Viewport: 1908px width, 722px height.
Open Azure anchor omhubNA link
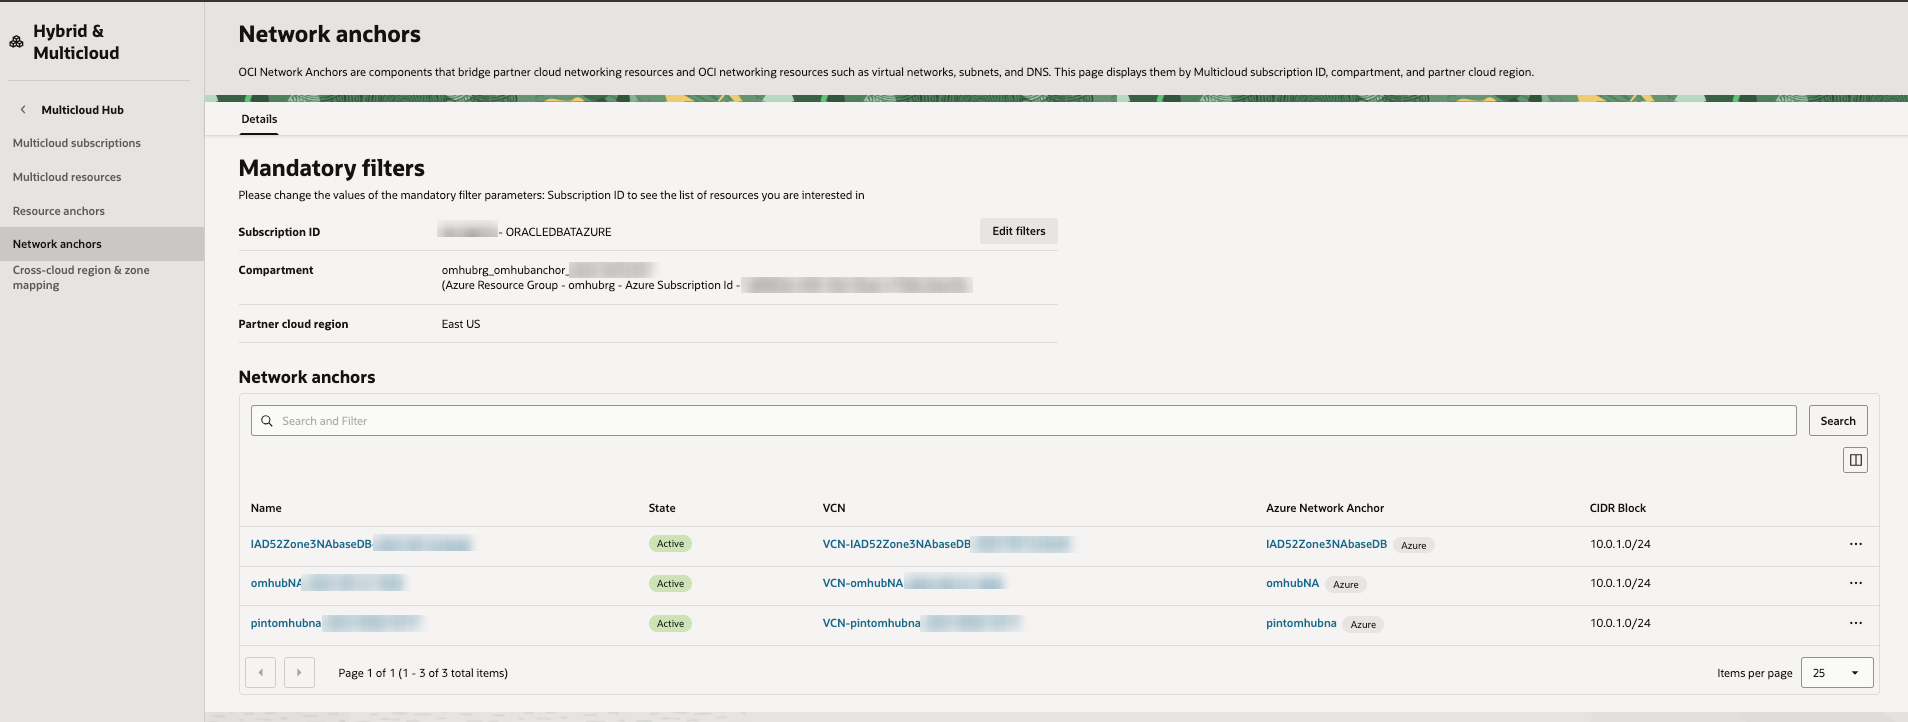1292,583
